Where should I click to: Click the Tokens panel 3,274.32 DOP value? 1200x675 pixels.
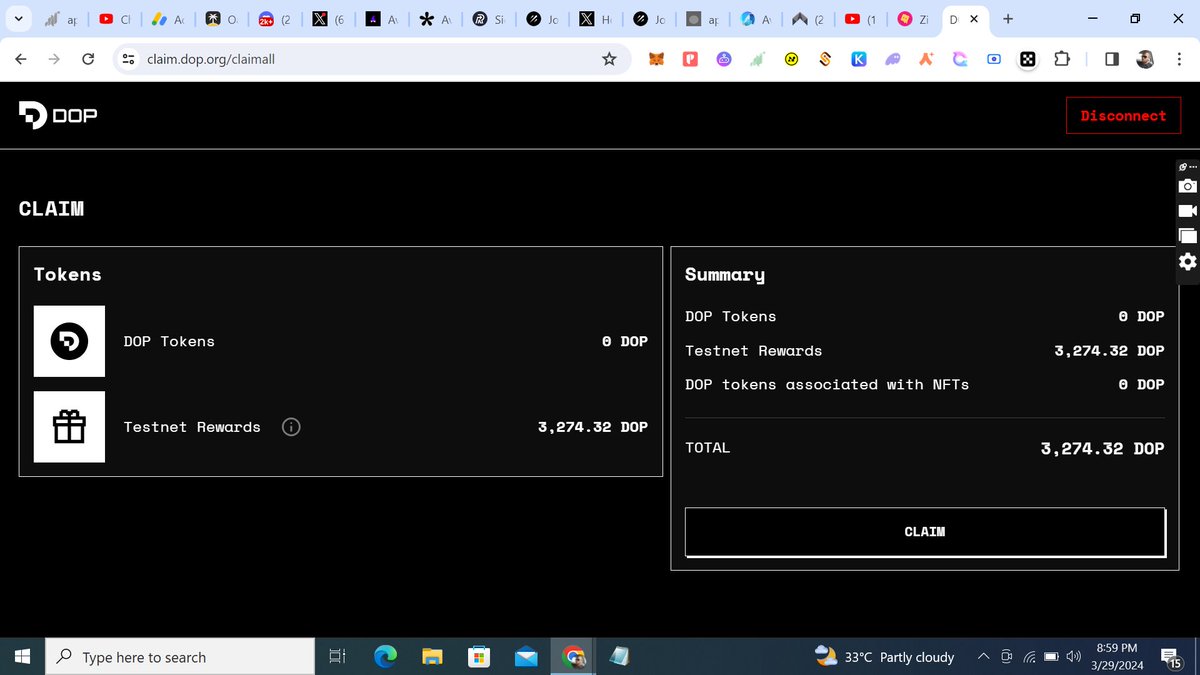pyautogui.click(x=592, y=427)
